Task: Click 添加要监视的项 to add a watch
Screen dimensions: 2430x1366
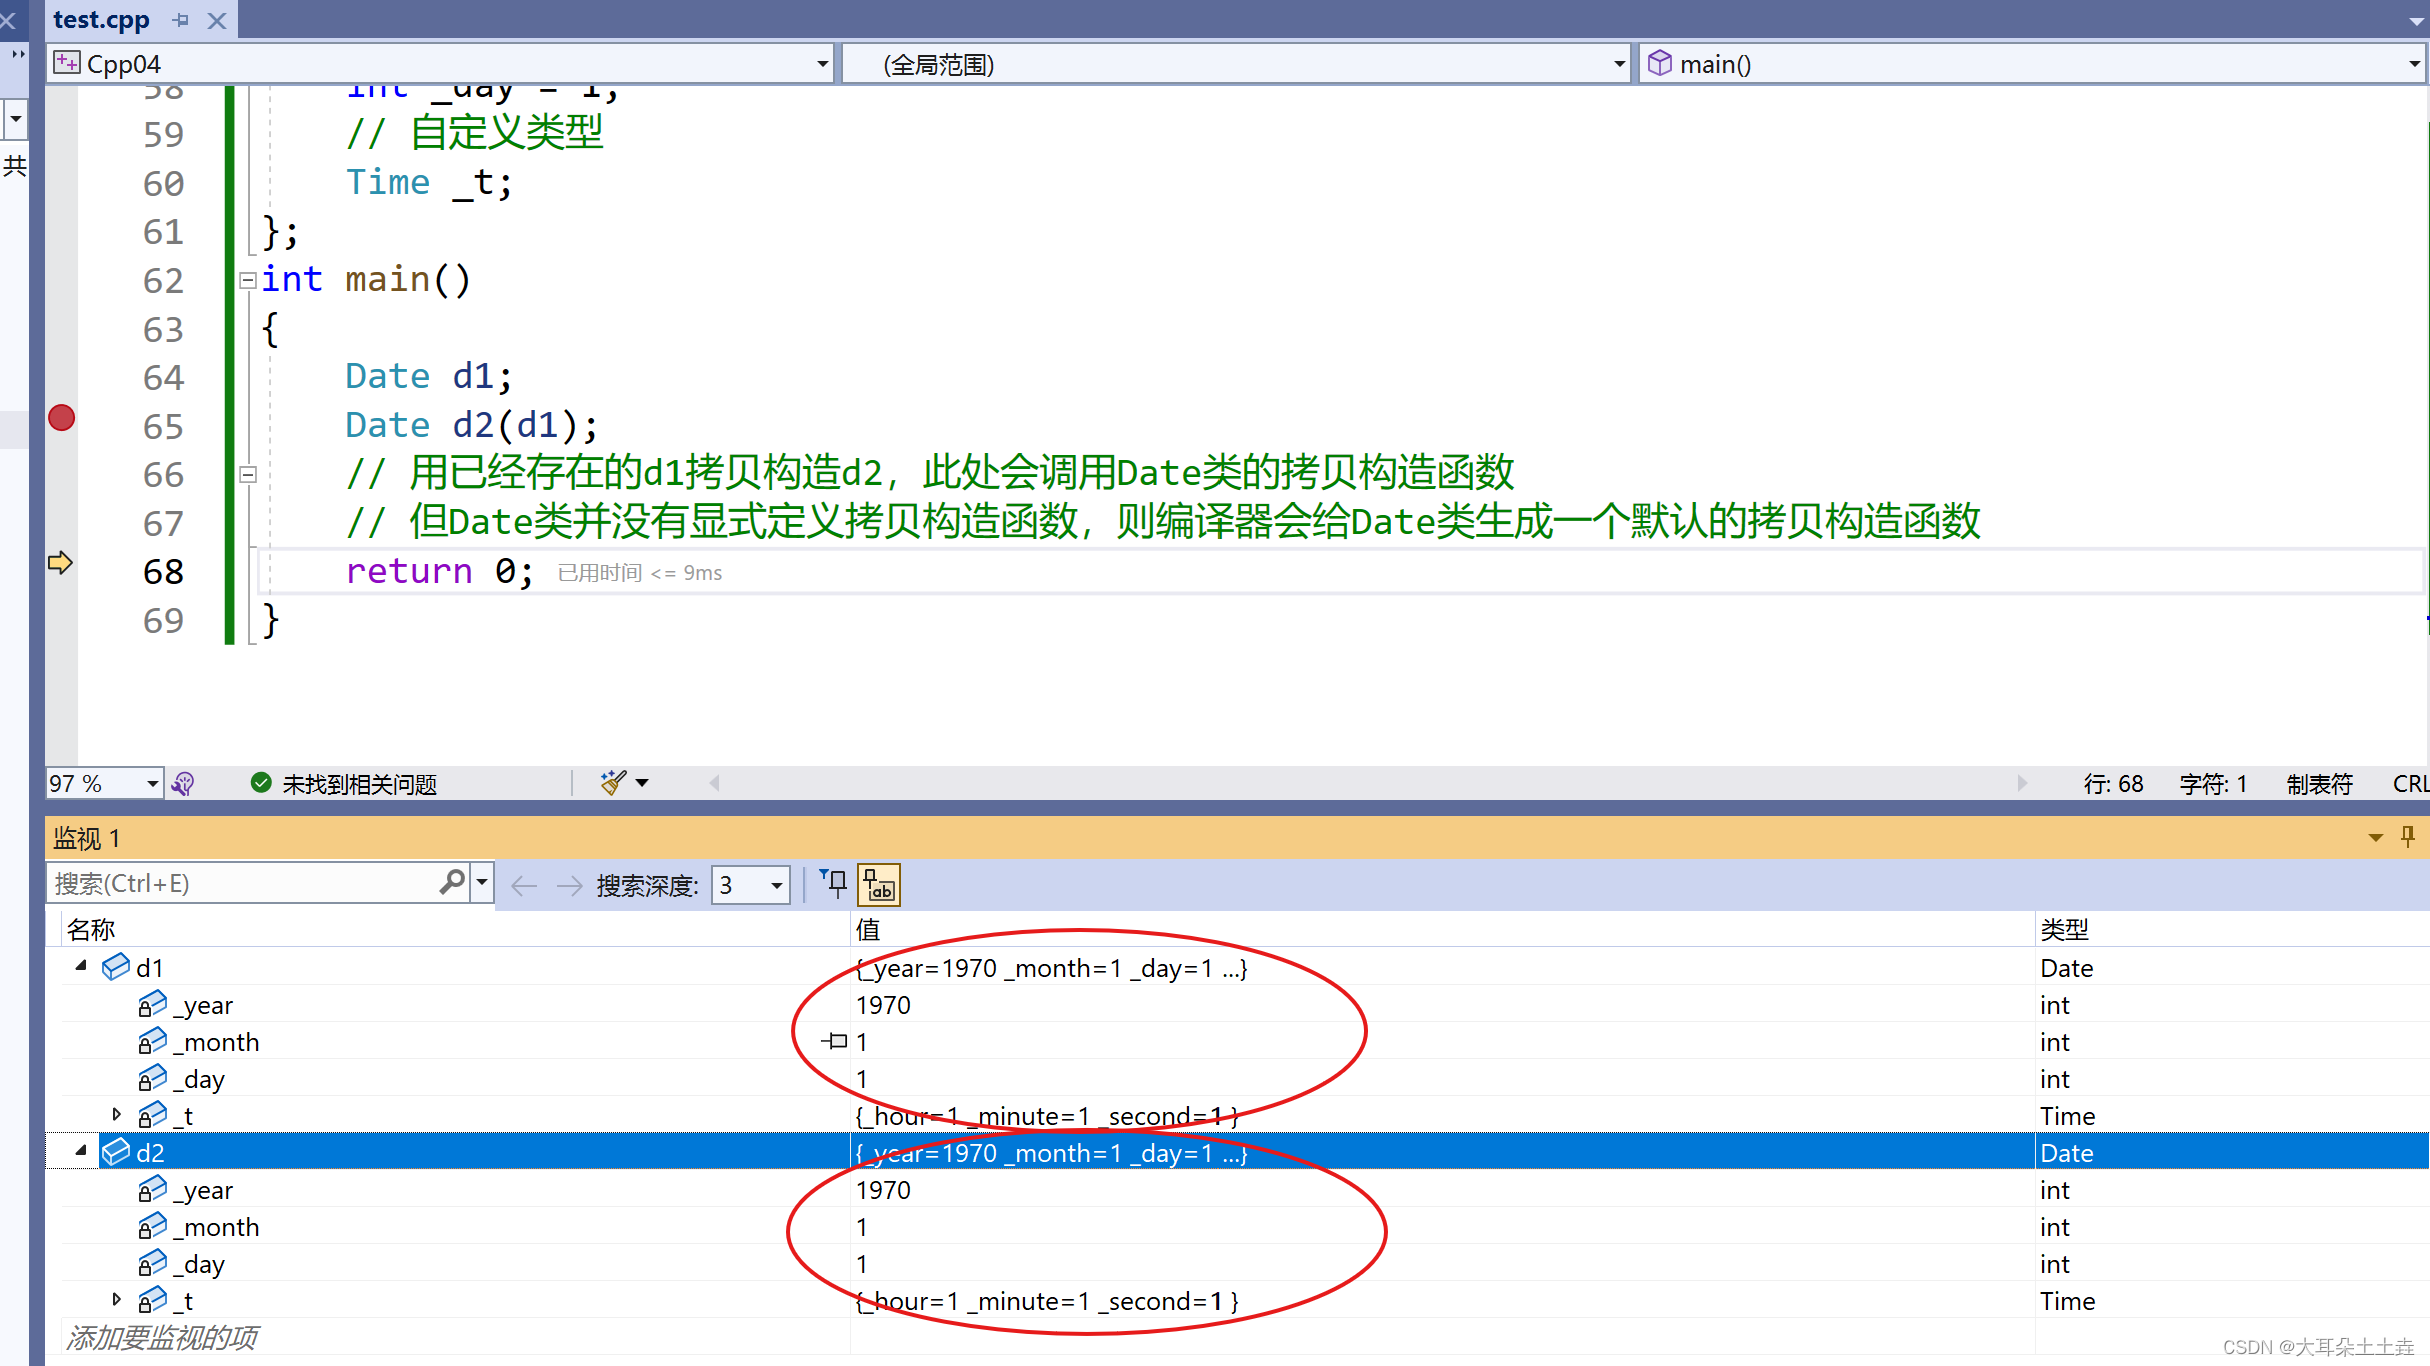Action: 162,1337
